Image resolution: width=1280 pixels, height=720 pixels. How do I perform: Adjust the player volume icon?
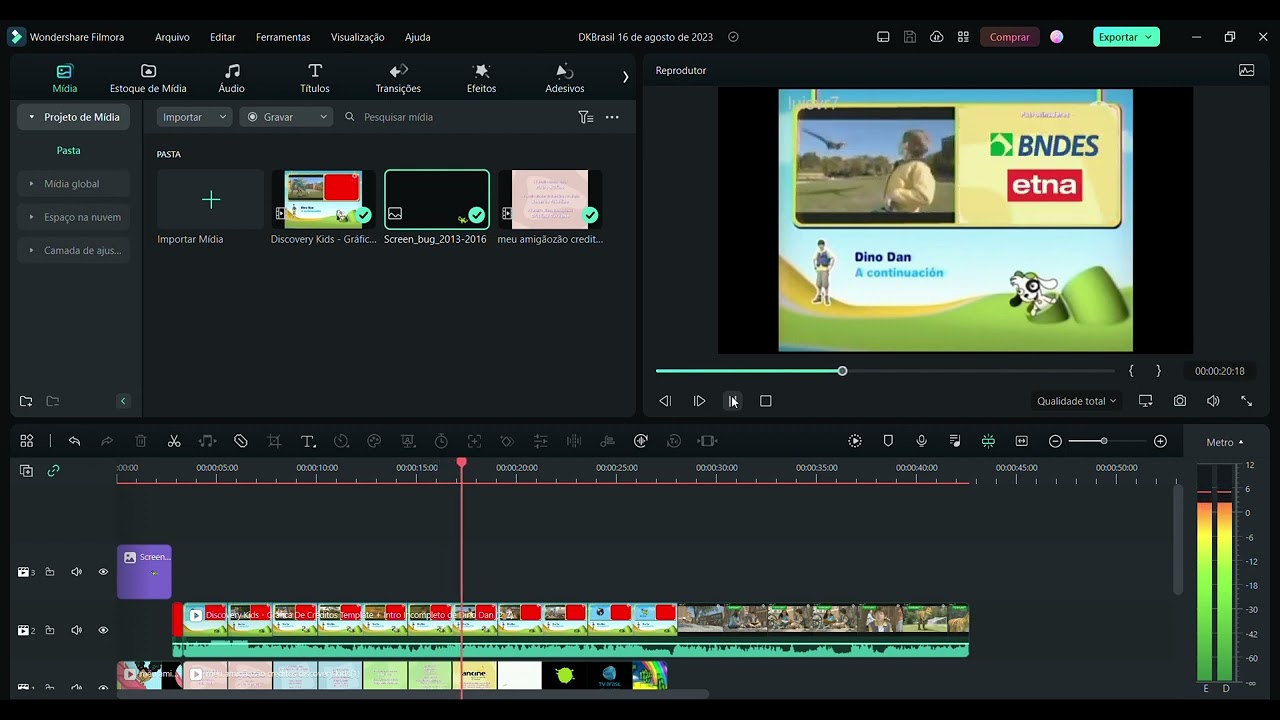pos(1213,401)
